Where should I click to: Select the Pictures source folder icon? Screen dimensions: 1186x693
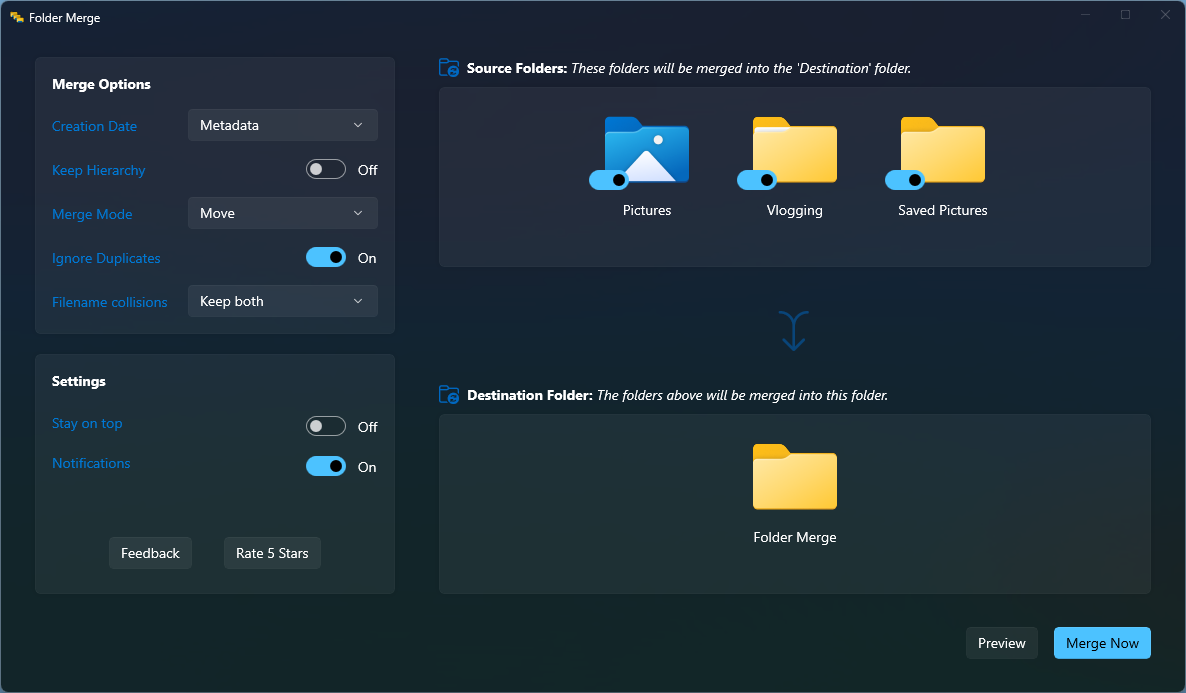coord(646,152)
